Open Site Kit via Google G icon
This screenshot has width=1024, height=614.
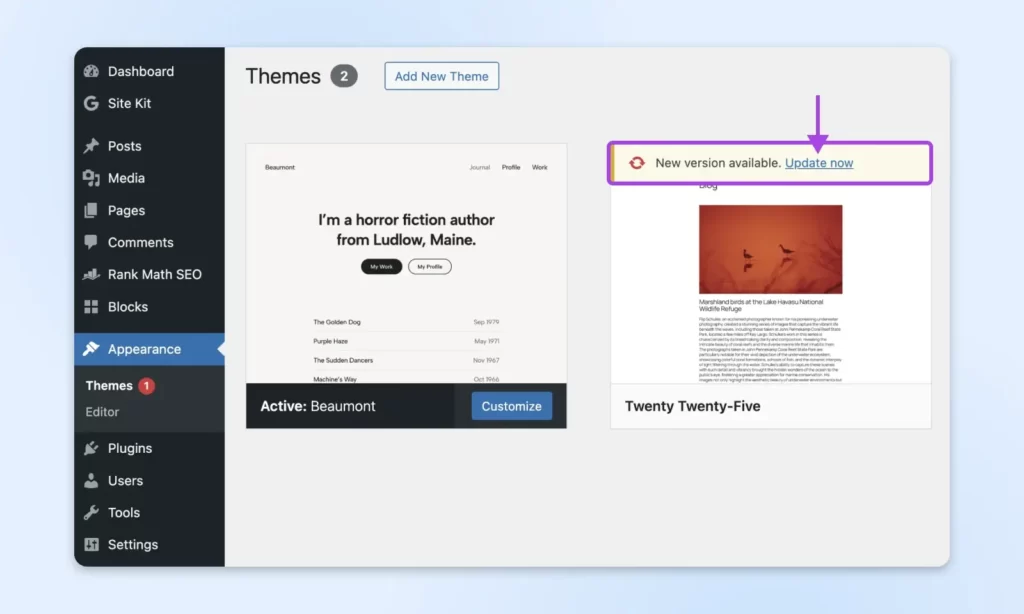click(x=91, y=103)
